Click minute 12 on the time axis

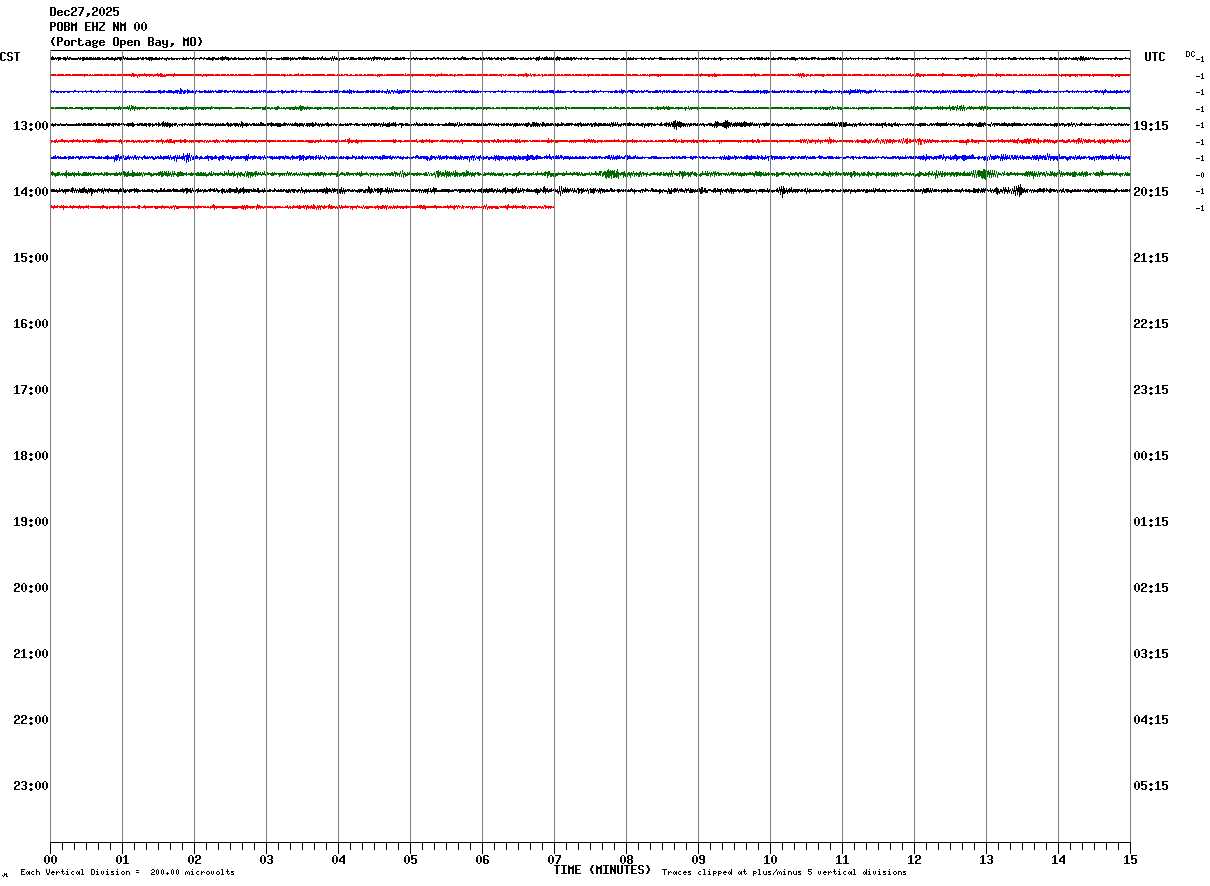point(914,859)
